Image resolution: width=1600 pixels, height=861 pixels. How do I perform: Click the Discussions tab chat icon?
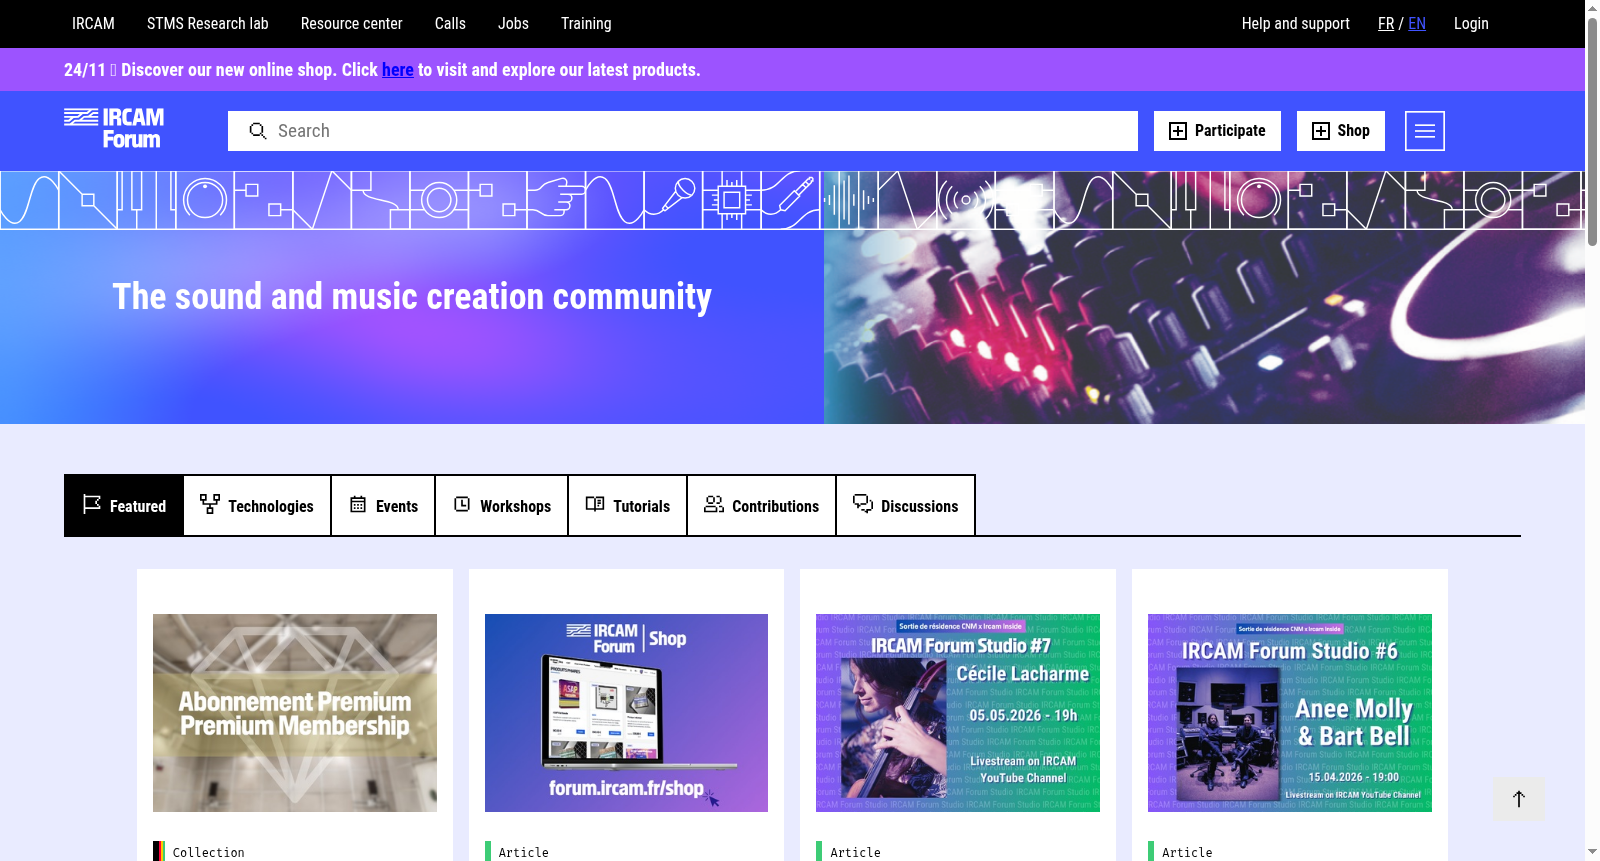click(x=863, y=504)
